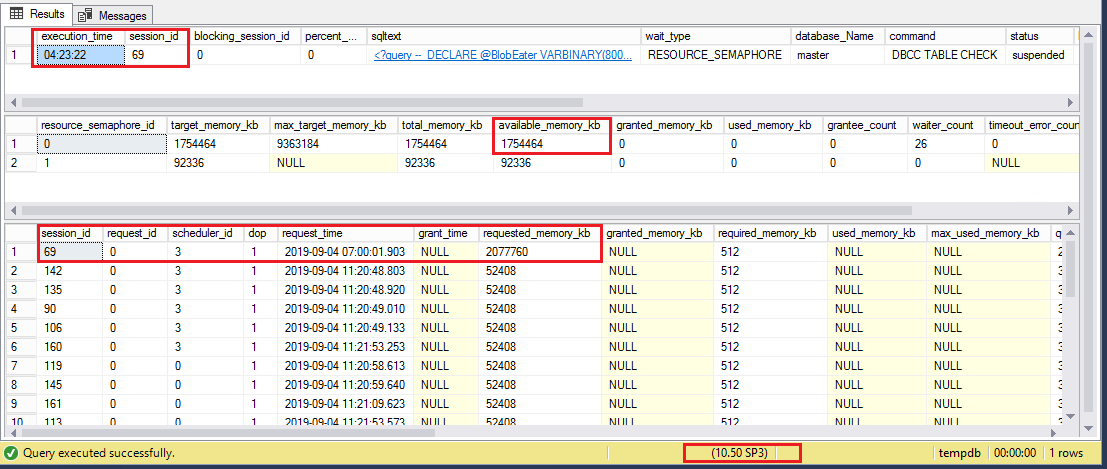Viewport: 1107px width, 469px height.
Task: Click second grid horizontal scrollbar right arrow
Action: pyautogui.click(x=1071, y=210)
